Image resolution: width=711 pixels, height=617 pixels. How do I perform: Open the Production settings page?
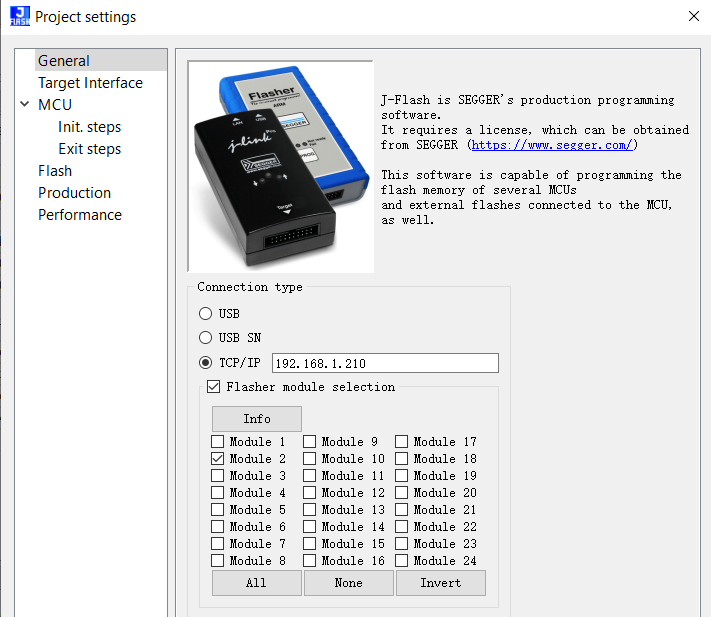click(x=74, y=193)
